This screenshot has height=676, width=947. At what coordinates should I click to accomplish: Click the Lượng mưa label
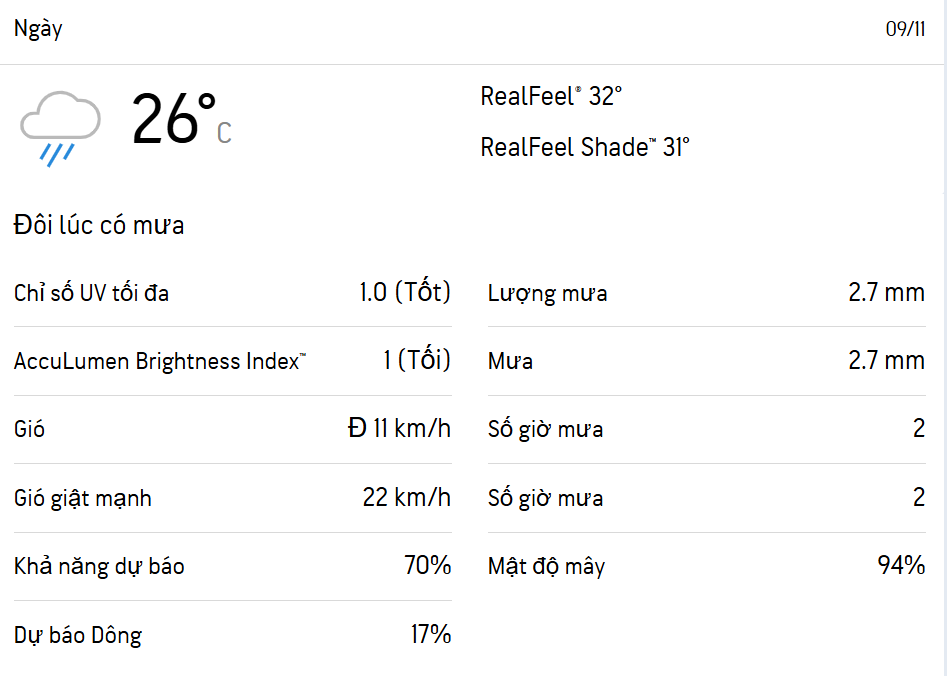(x=547, y=293)
